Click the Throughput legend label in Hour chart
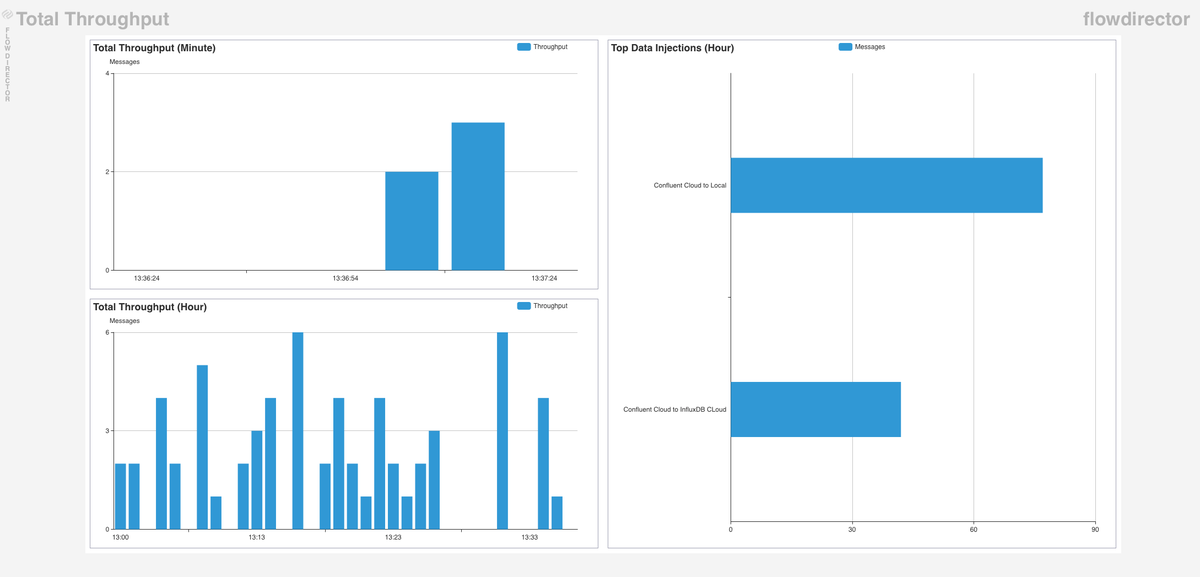The width and height of the screenshot is (1200, 577). 550,306
